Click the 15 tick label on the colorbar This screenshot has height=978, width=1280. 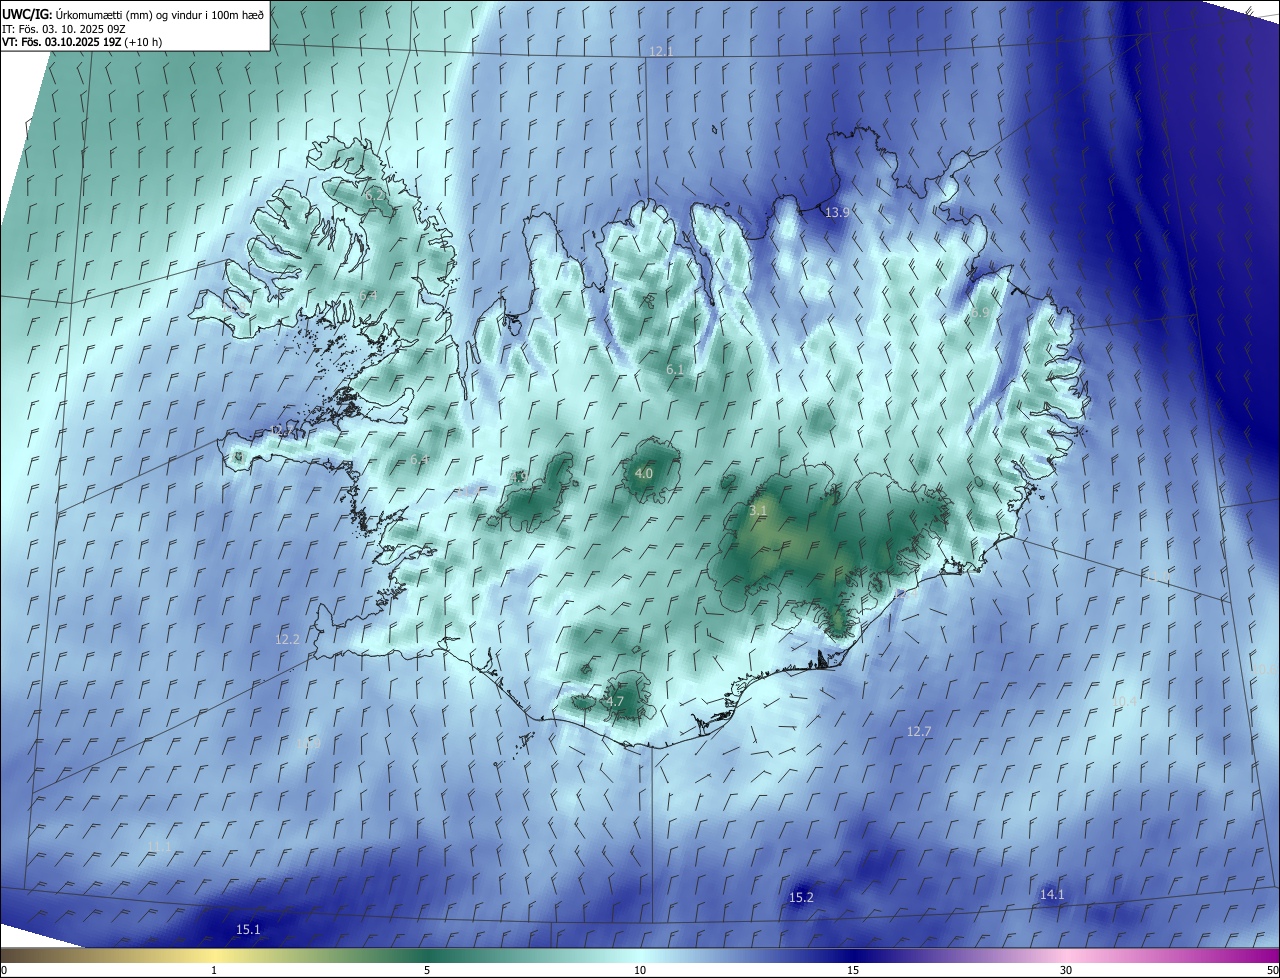tap(853, 970)
